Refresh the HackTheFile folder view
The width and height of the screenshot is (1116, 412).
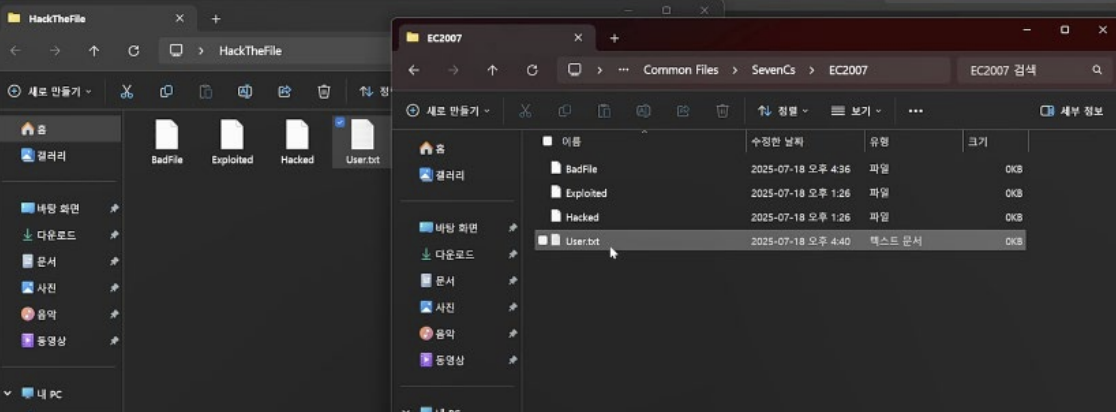coord(133,51)
